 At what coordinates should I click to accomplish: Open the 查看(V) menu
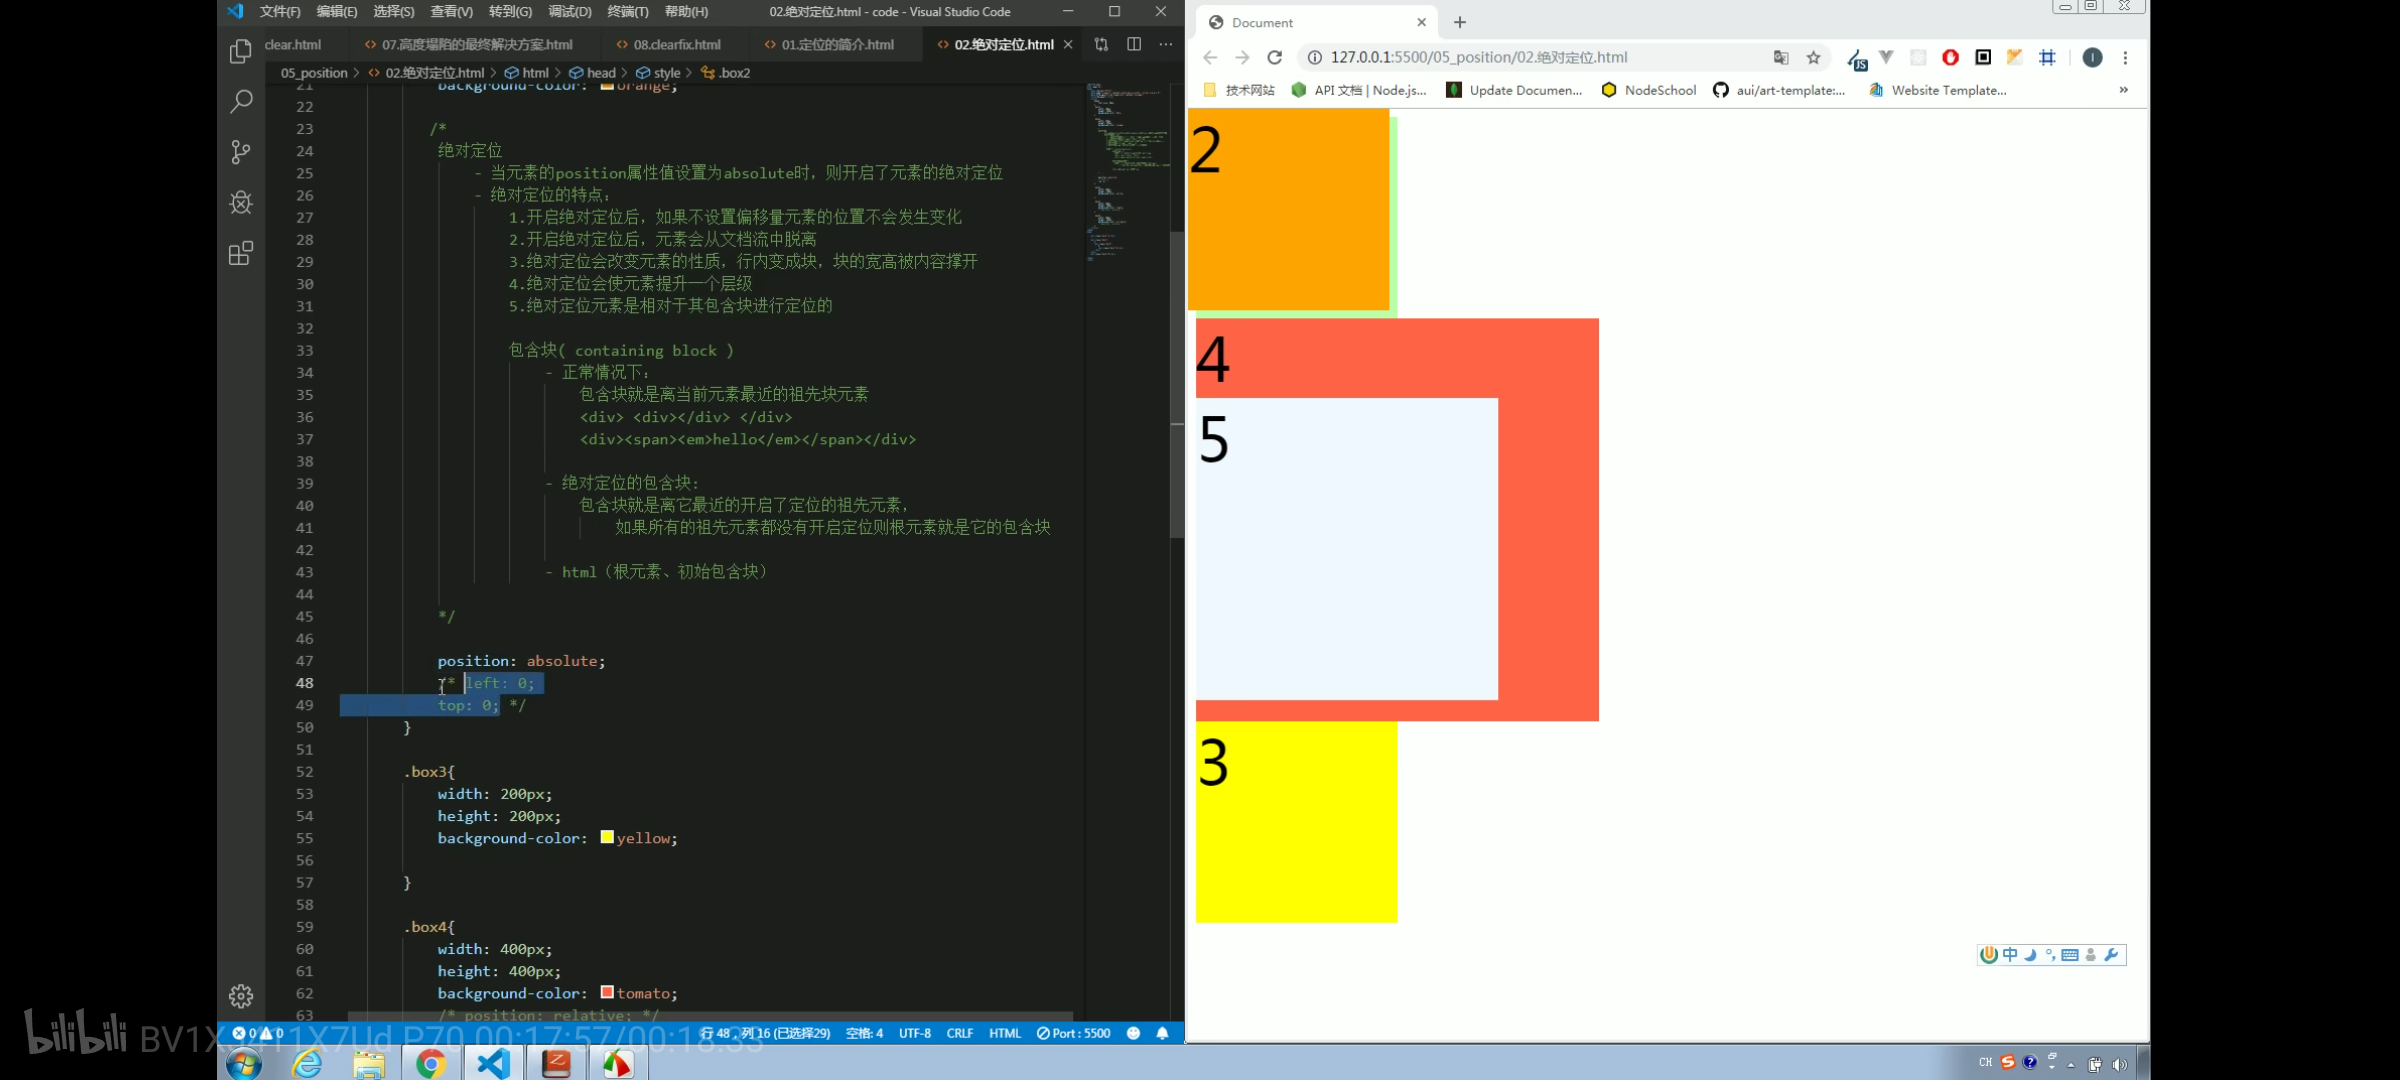click(452, 12)
